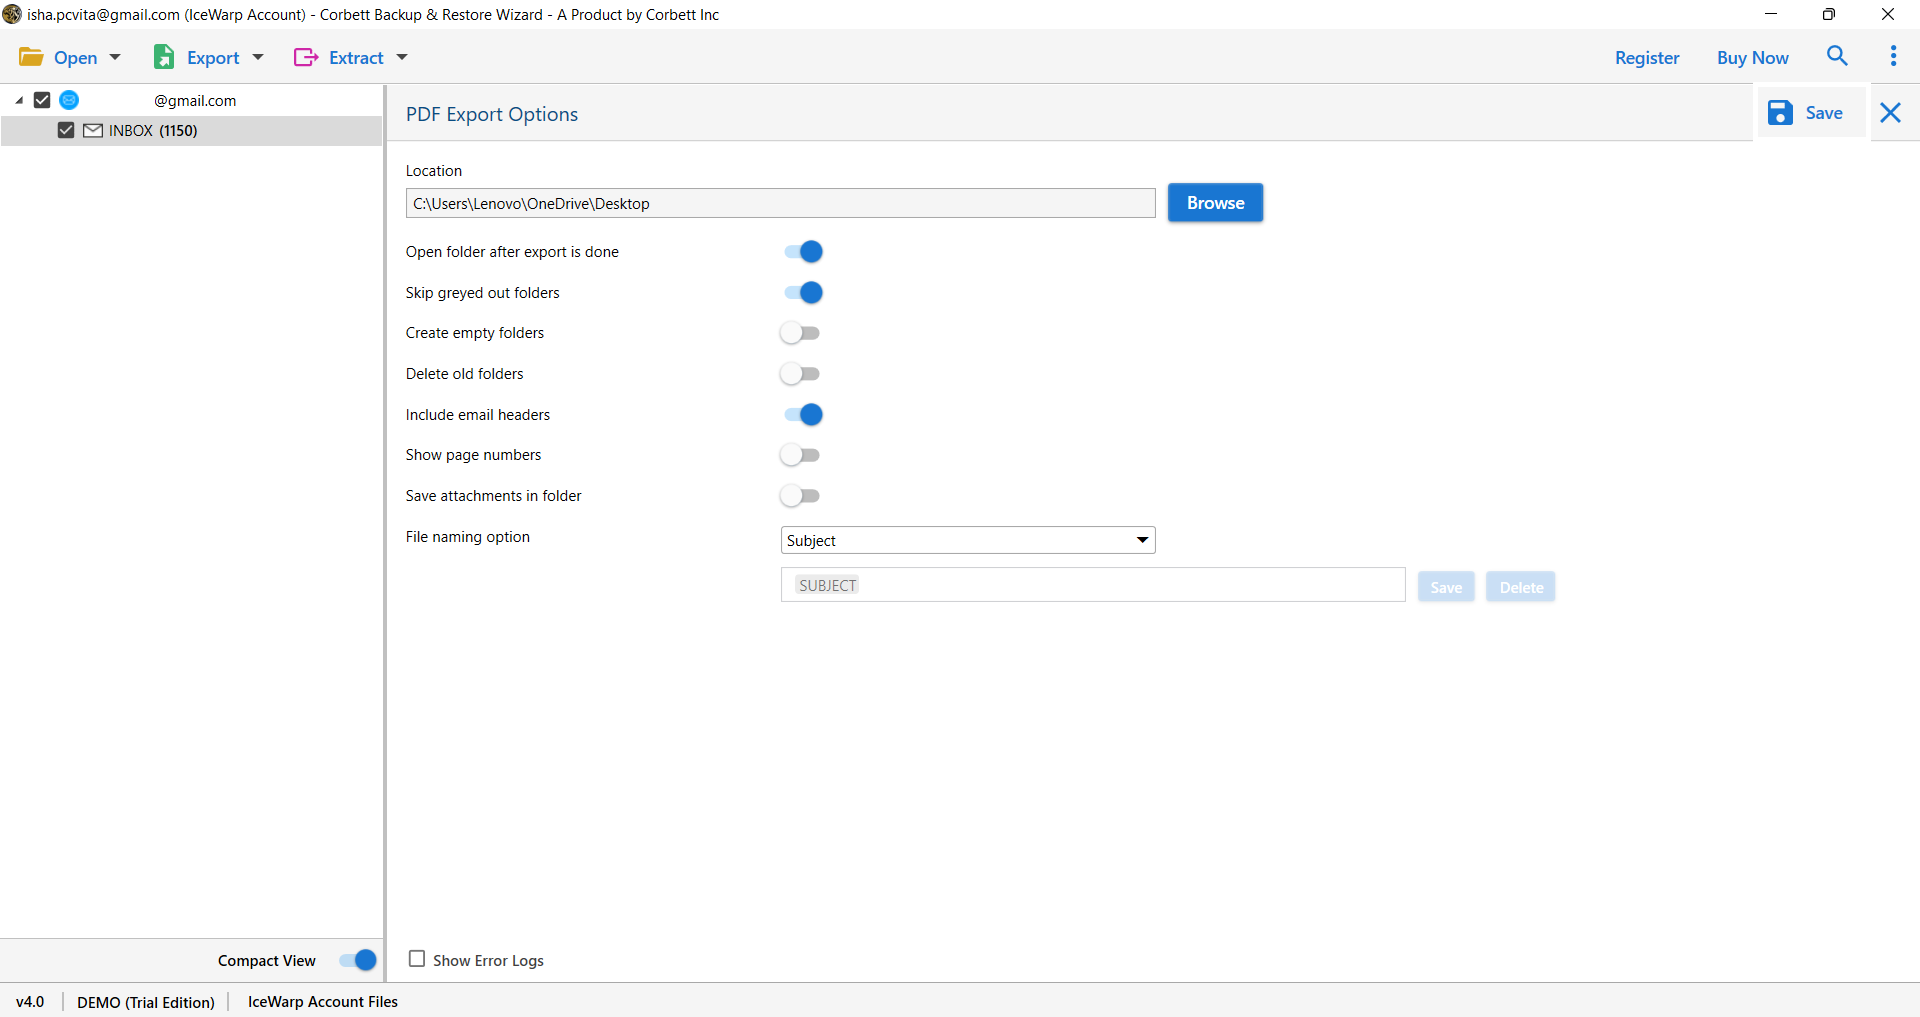Click the Location path input field

point(780,203)
